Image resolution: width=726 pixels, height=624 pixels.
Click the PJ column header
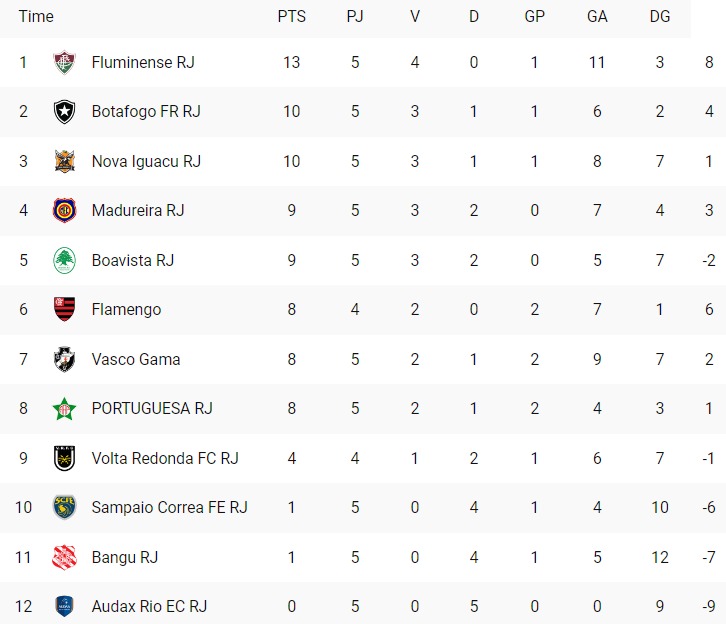coord(355,17)
